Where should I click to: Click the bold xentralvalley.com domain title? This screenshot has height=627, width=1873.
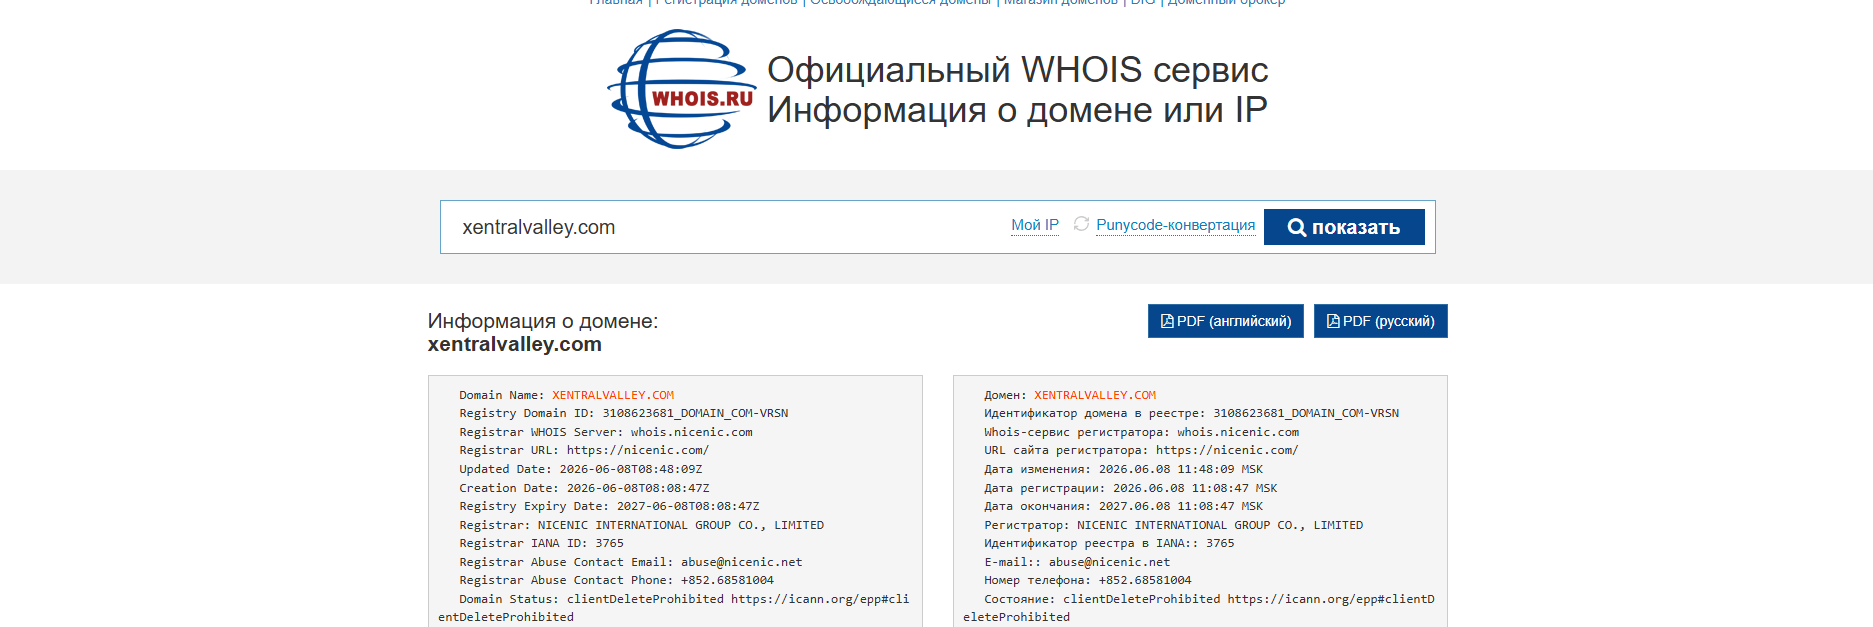[x=515, y=344]
